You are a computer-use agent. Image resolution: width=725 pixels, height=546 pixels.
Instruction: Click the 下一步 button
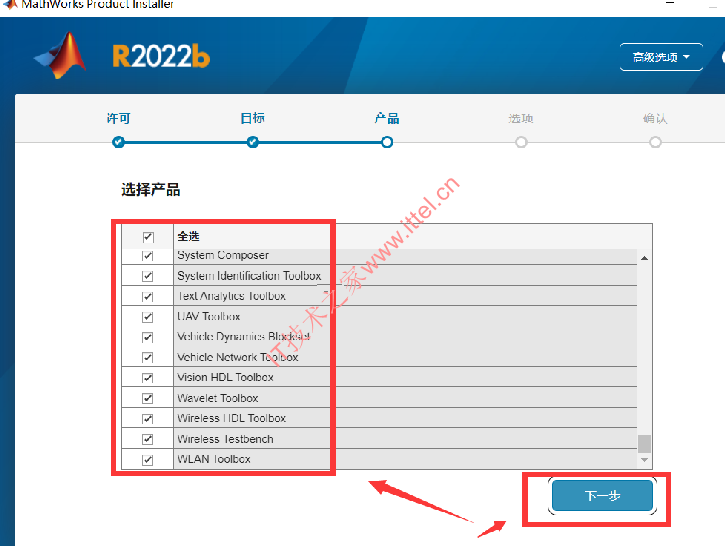click(602, 496)
